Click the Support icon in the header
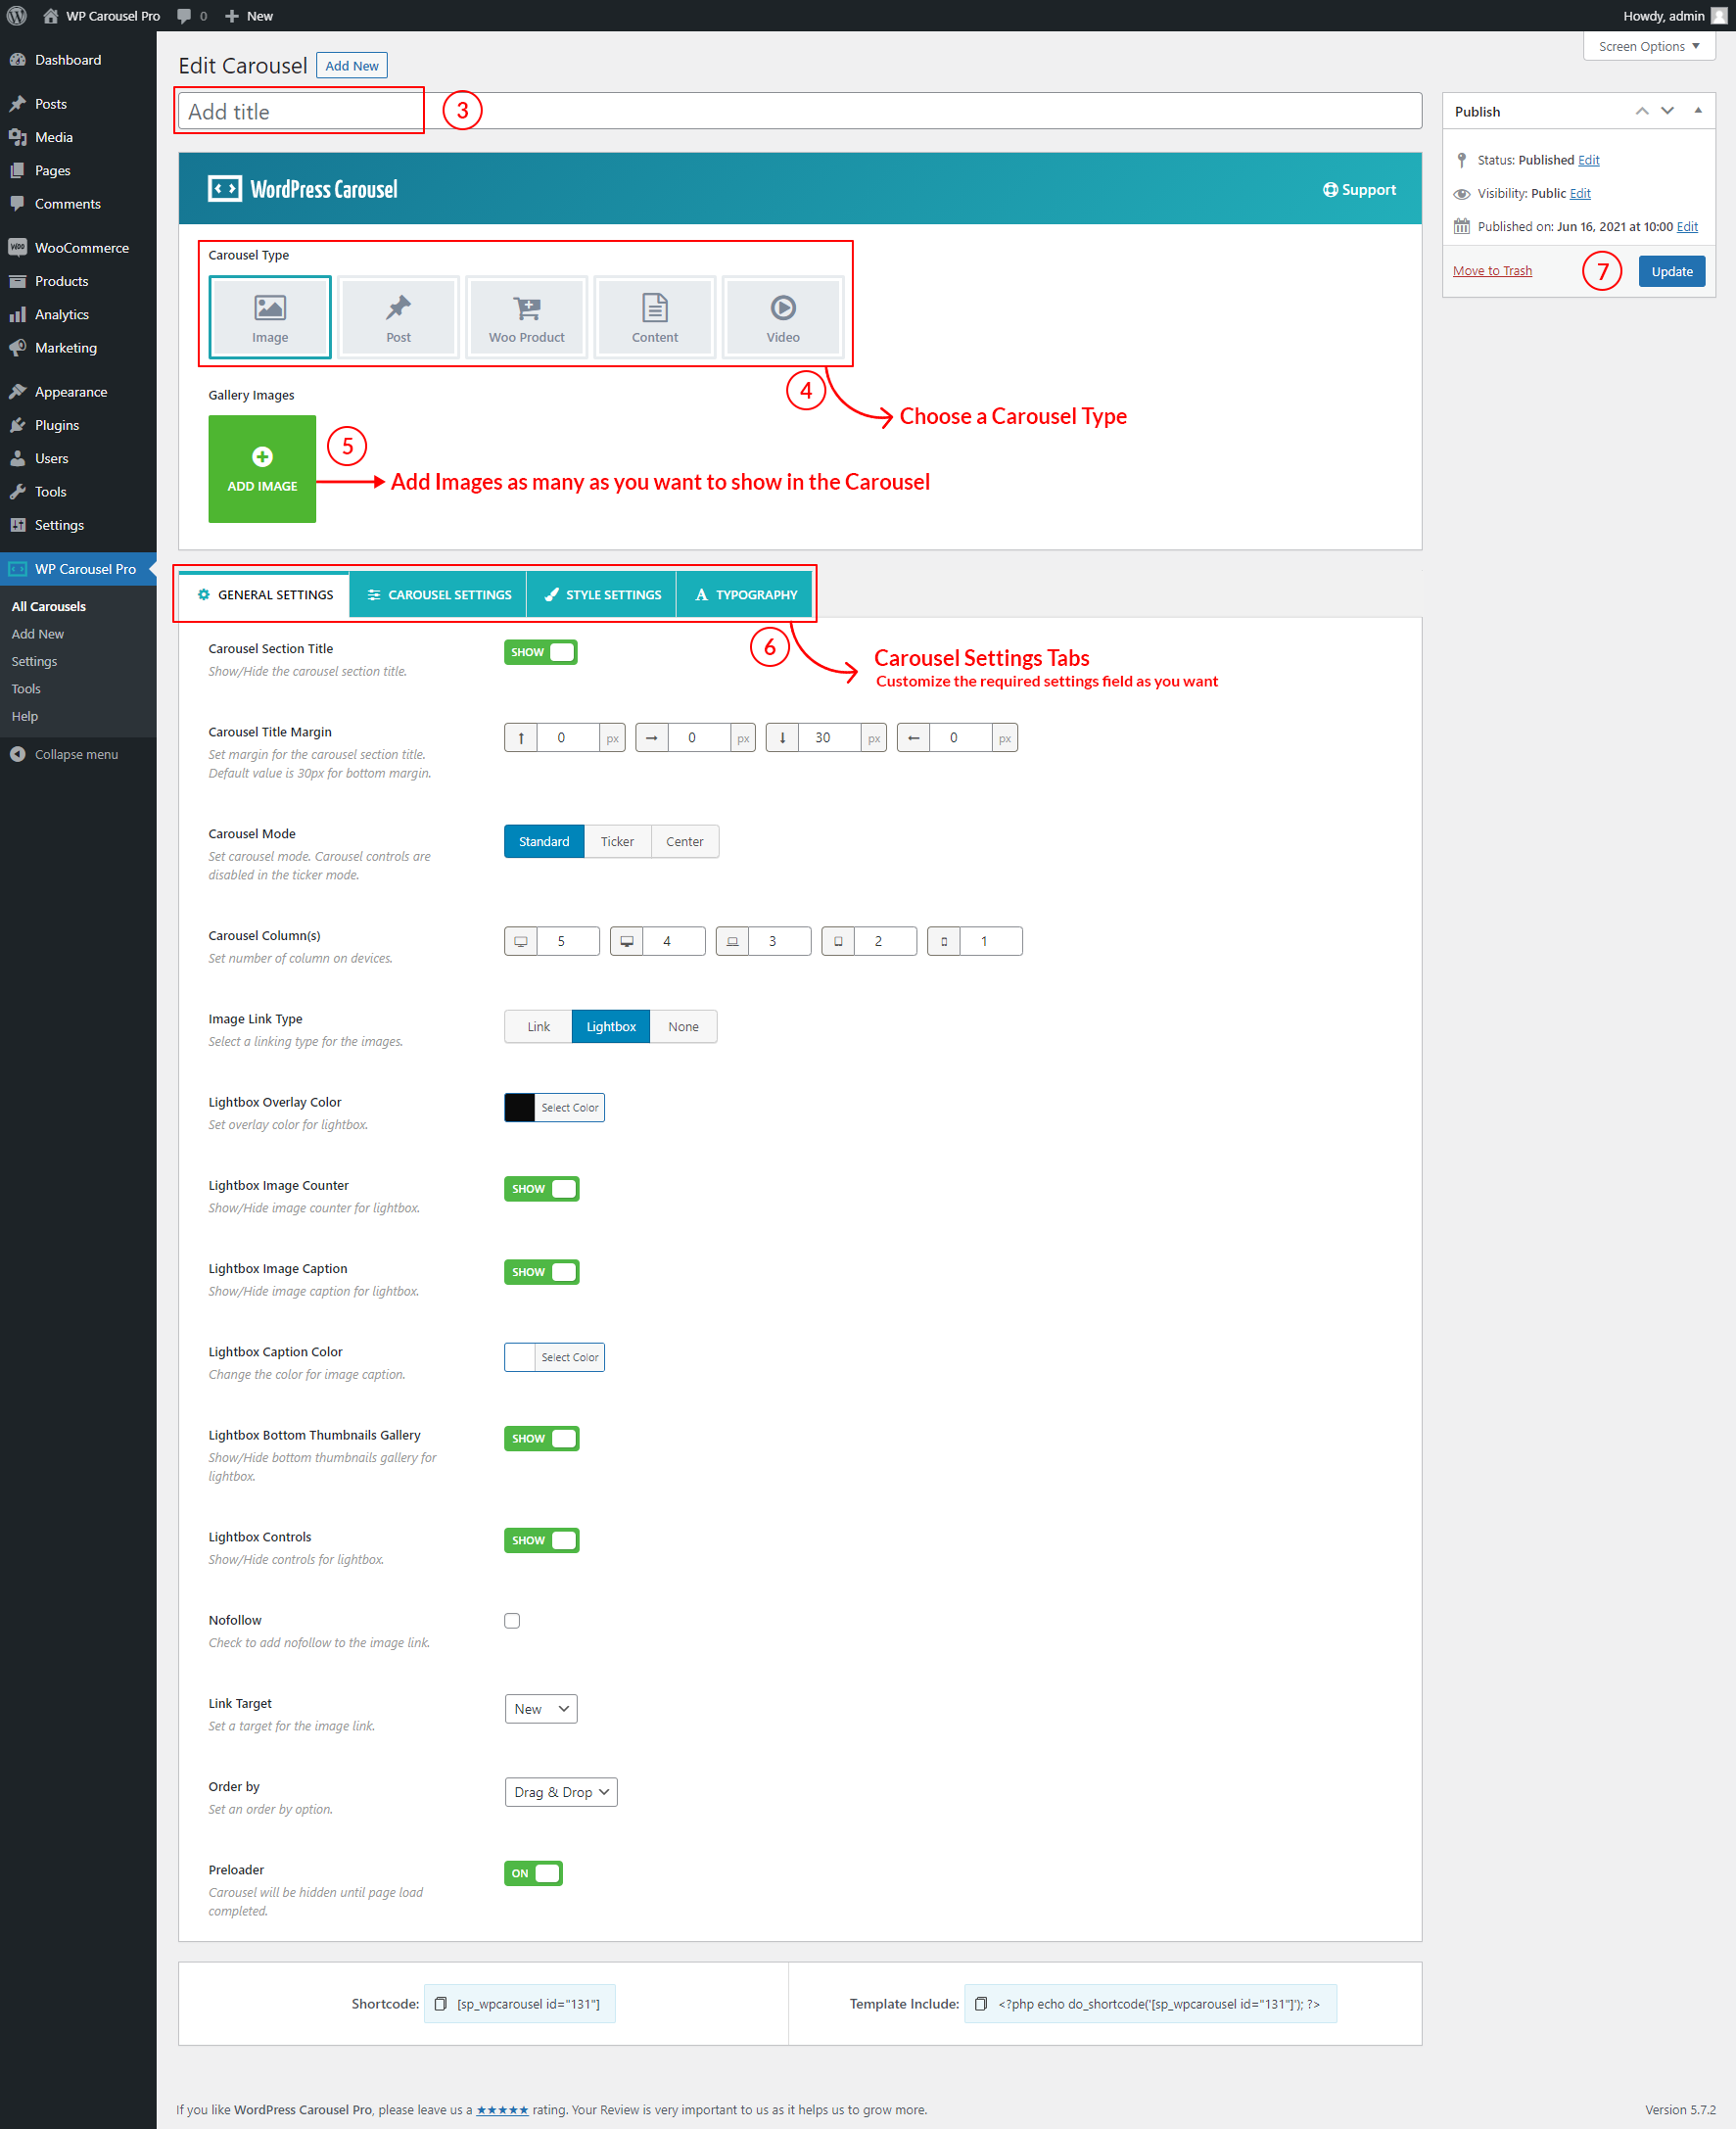 1329,190
